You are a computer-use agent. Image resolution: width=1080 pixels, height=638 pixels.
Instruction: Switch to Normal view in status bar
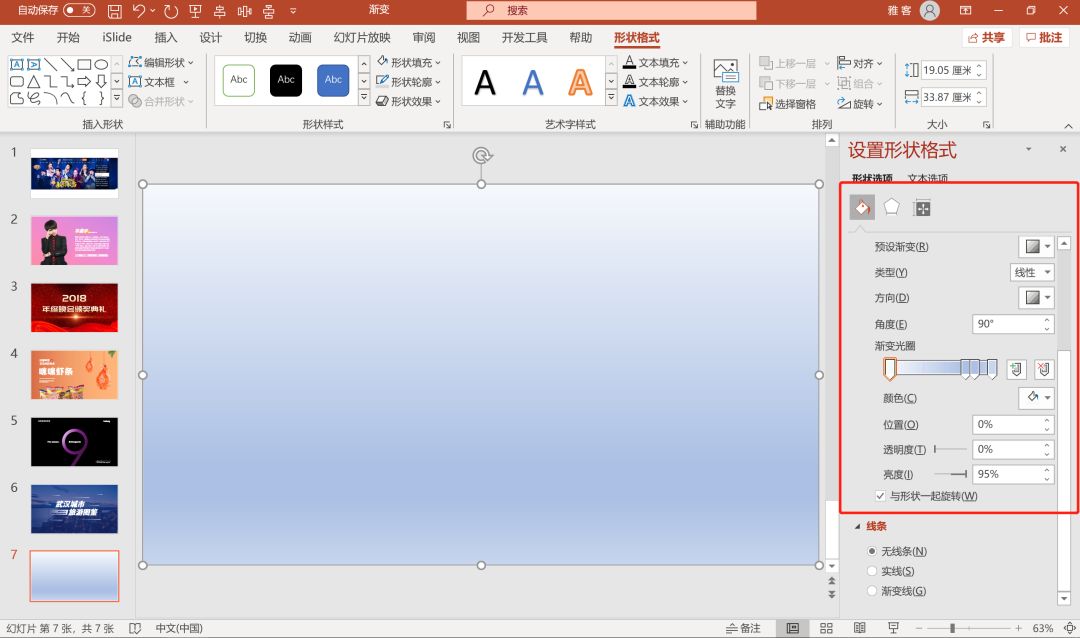pos(793,628)
